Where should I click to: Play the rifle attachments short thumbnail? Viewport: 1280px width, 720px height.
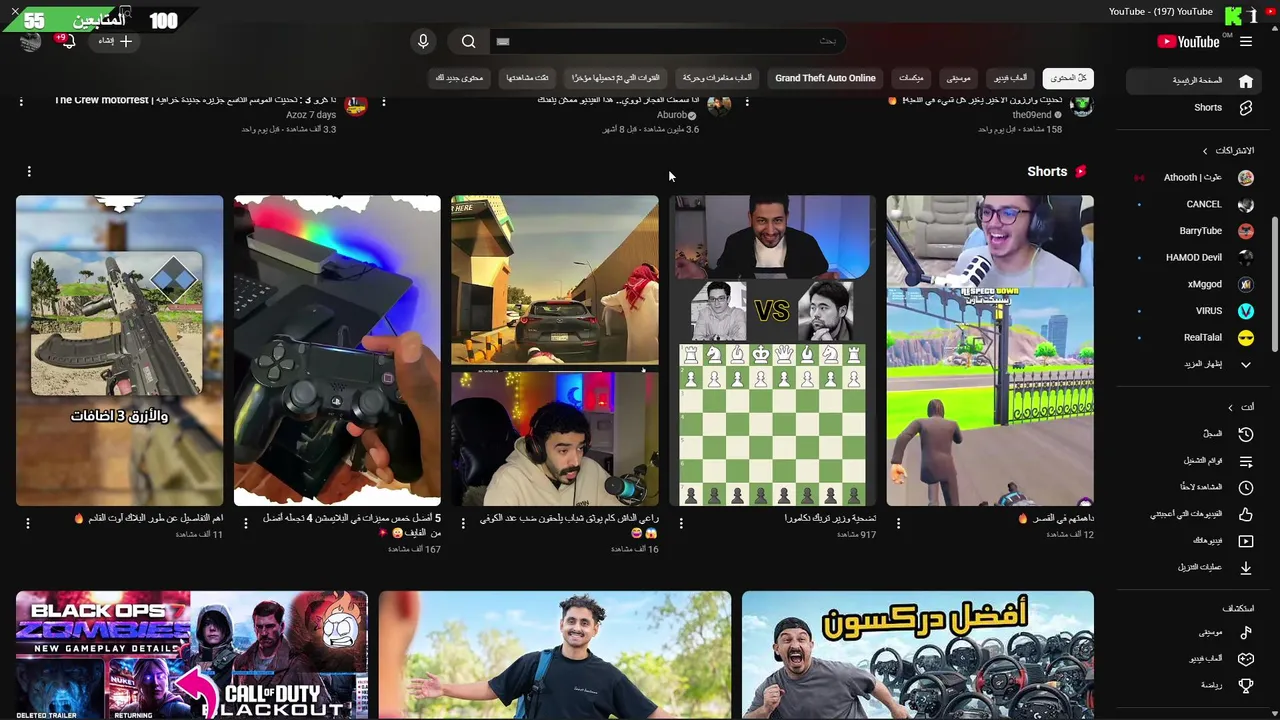tap(120, 350)
